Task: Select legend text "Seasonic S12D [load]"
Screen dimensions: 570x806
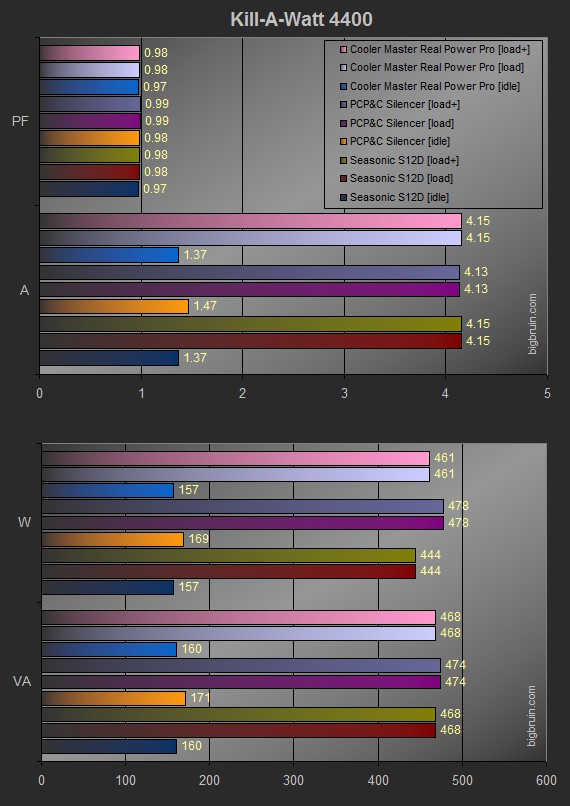Action: click(x=401, y=179)
